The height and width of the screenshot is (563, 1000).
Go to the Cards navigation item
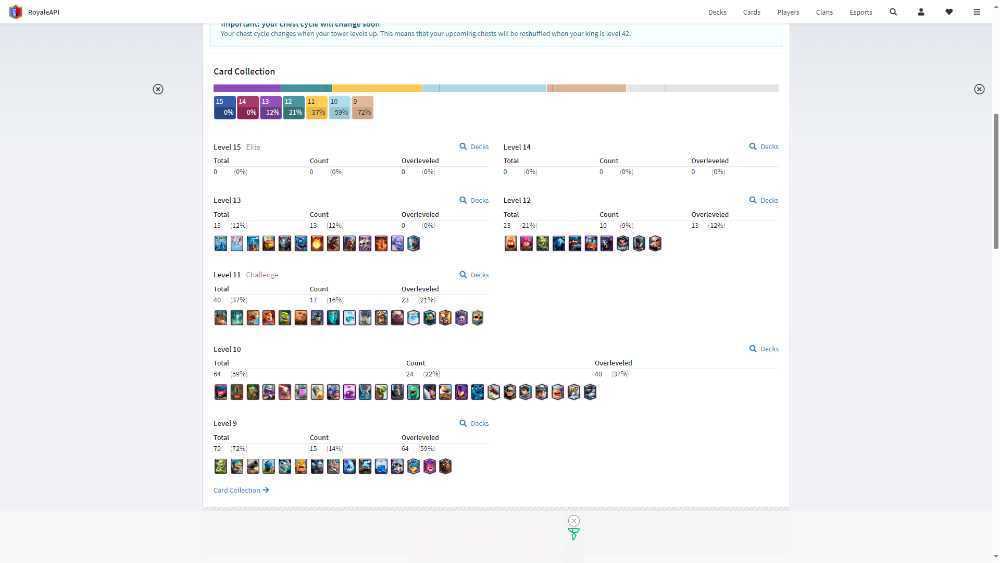[751, 12]
